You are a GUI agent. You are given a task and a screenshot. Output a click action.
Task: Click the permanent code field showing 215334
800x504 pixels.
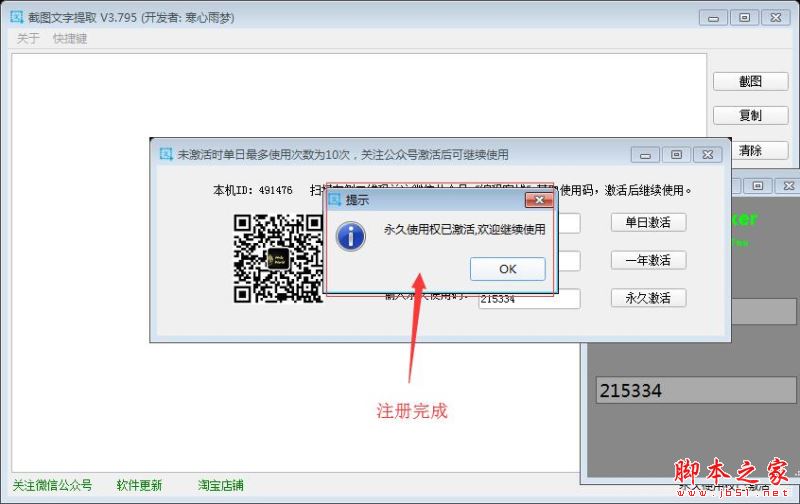coord(529,299)
